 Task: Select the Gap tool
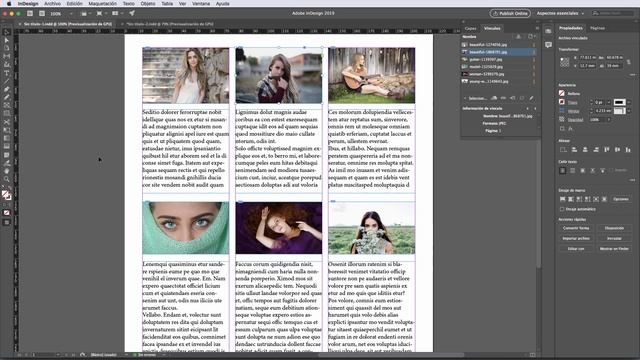click(6, 56)
